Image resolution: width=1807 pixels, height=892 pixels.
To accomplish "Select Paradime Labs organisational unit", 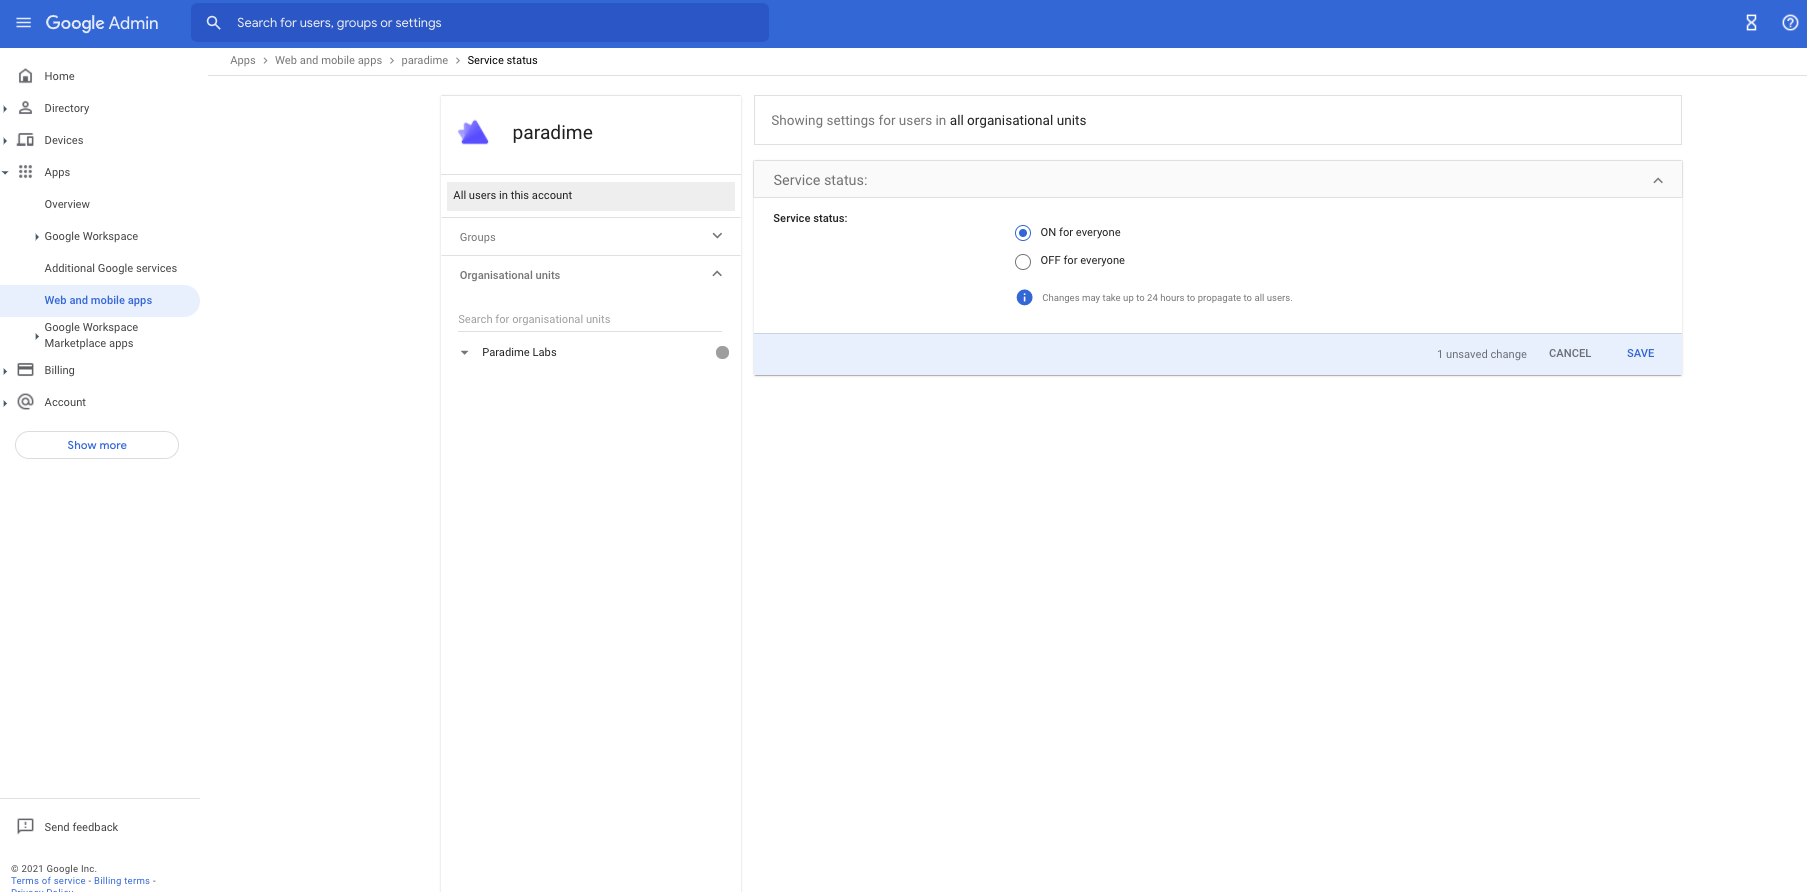I will 519,352.
